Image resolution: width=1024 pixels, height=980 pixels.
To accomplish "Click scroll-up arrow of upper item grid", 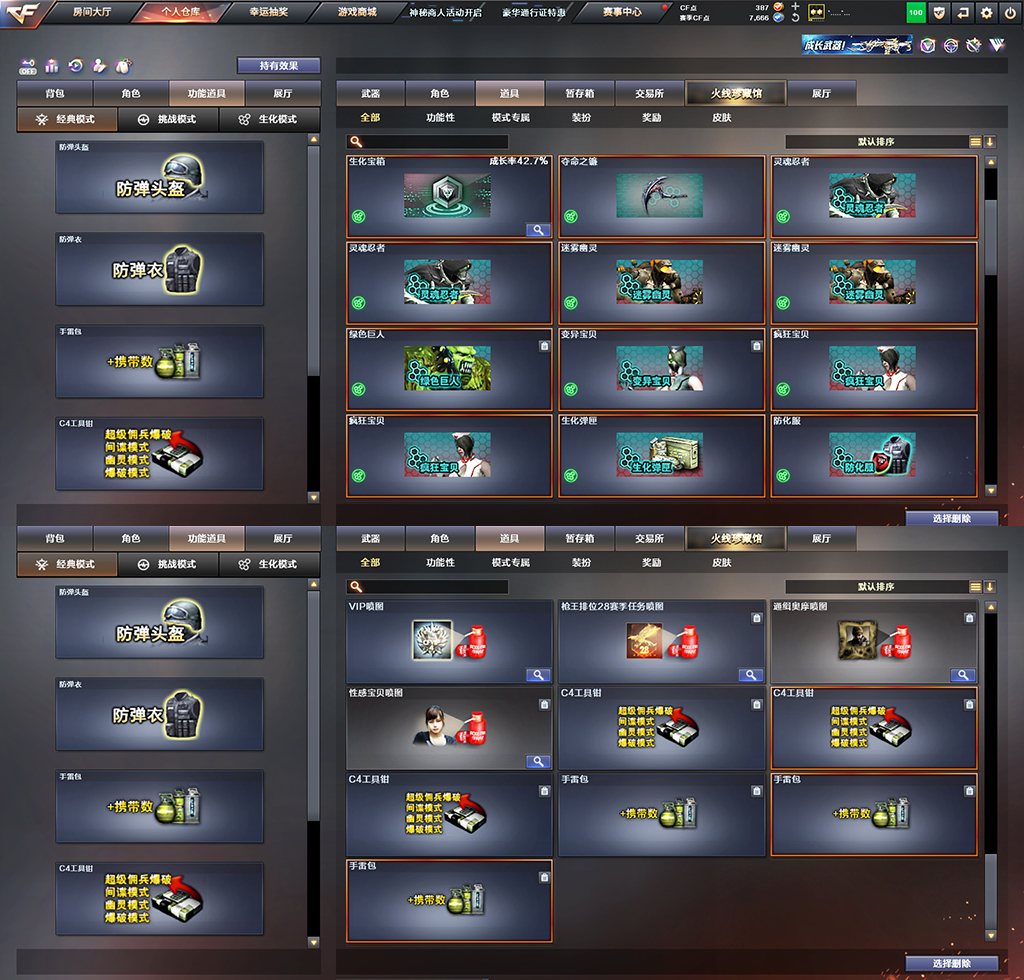I will pos(991,161).
